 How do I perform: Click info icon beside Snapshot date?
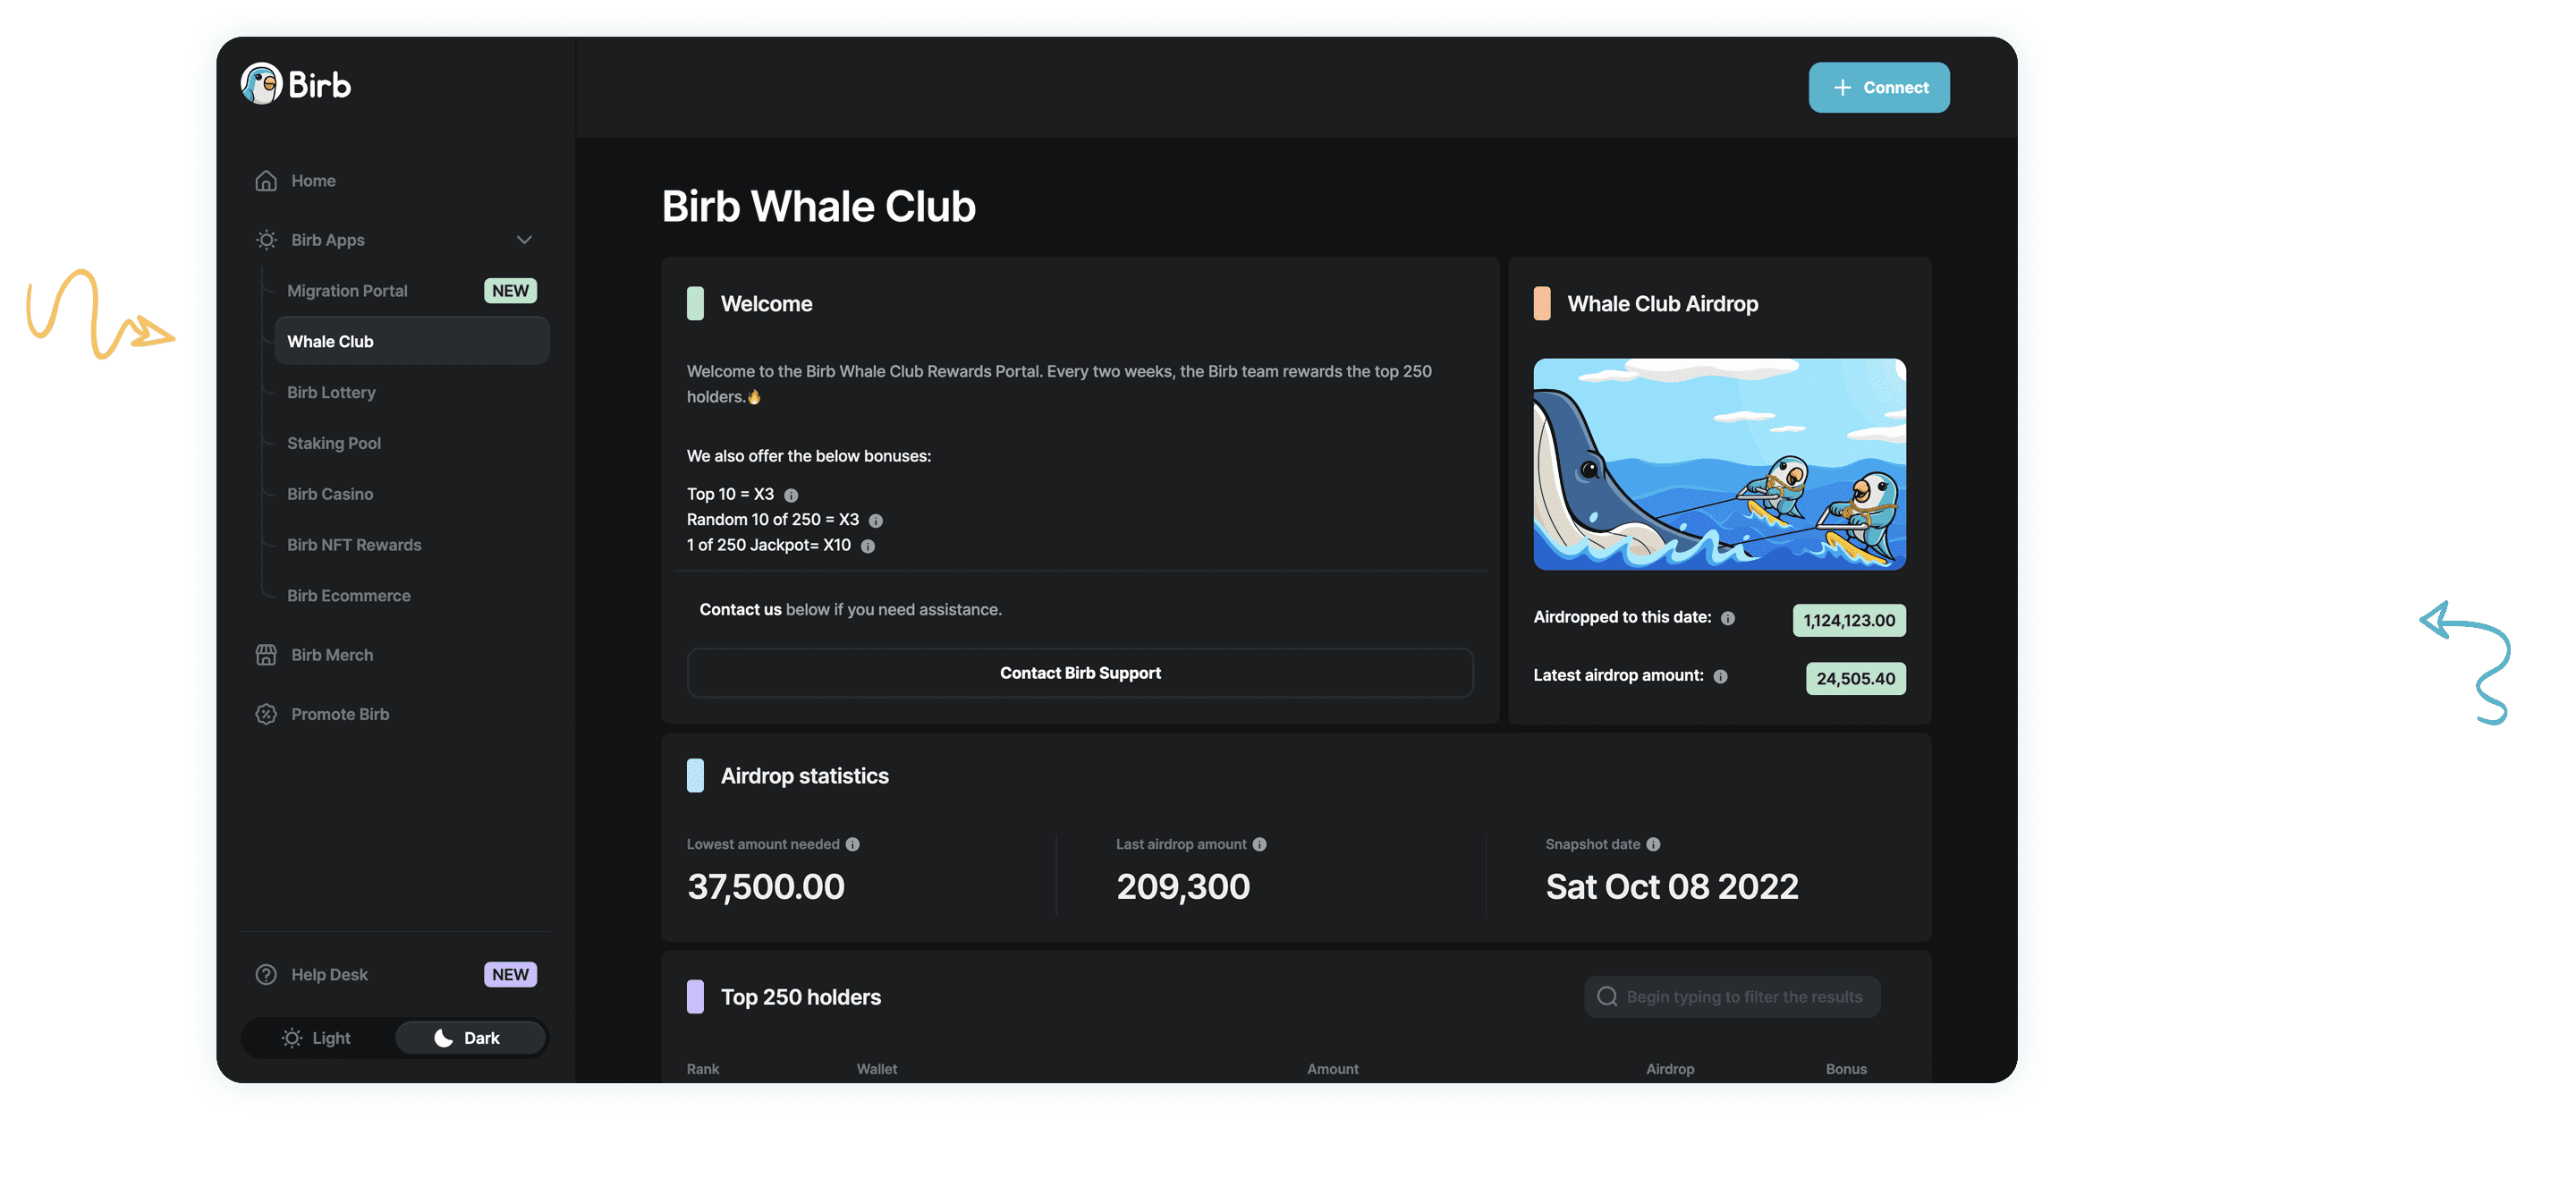click(x=1654, y=845)
